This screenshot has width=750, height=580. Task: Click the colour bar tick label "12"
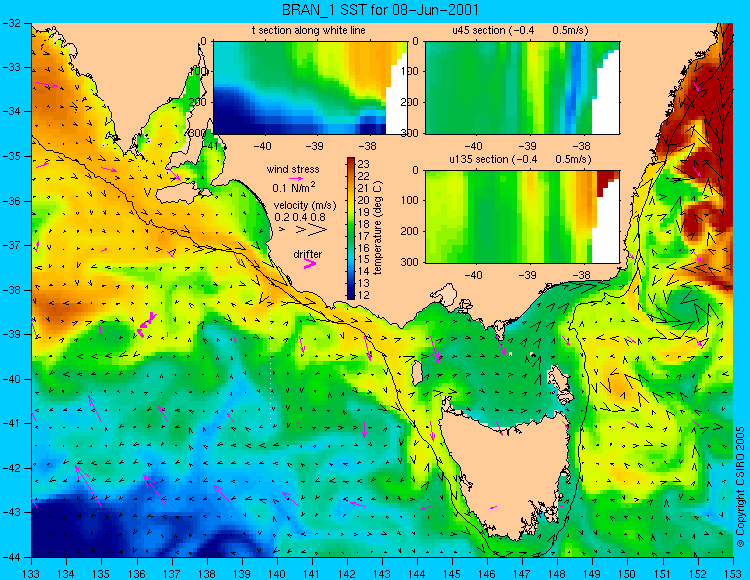point(364,295)
